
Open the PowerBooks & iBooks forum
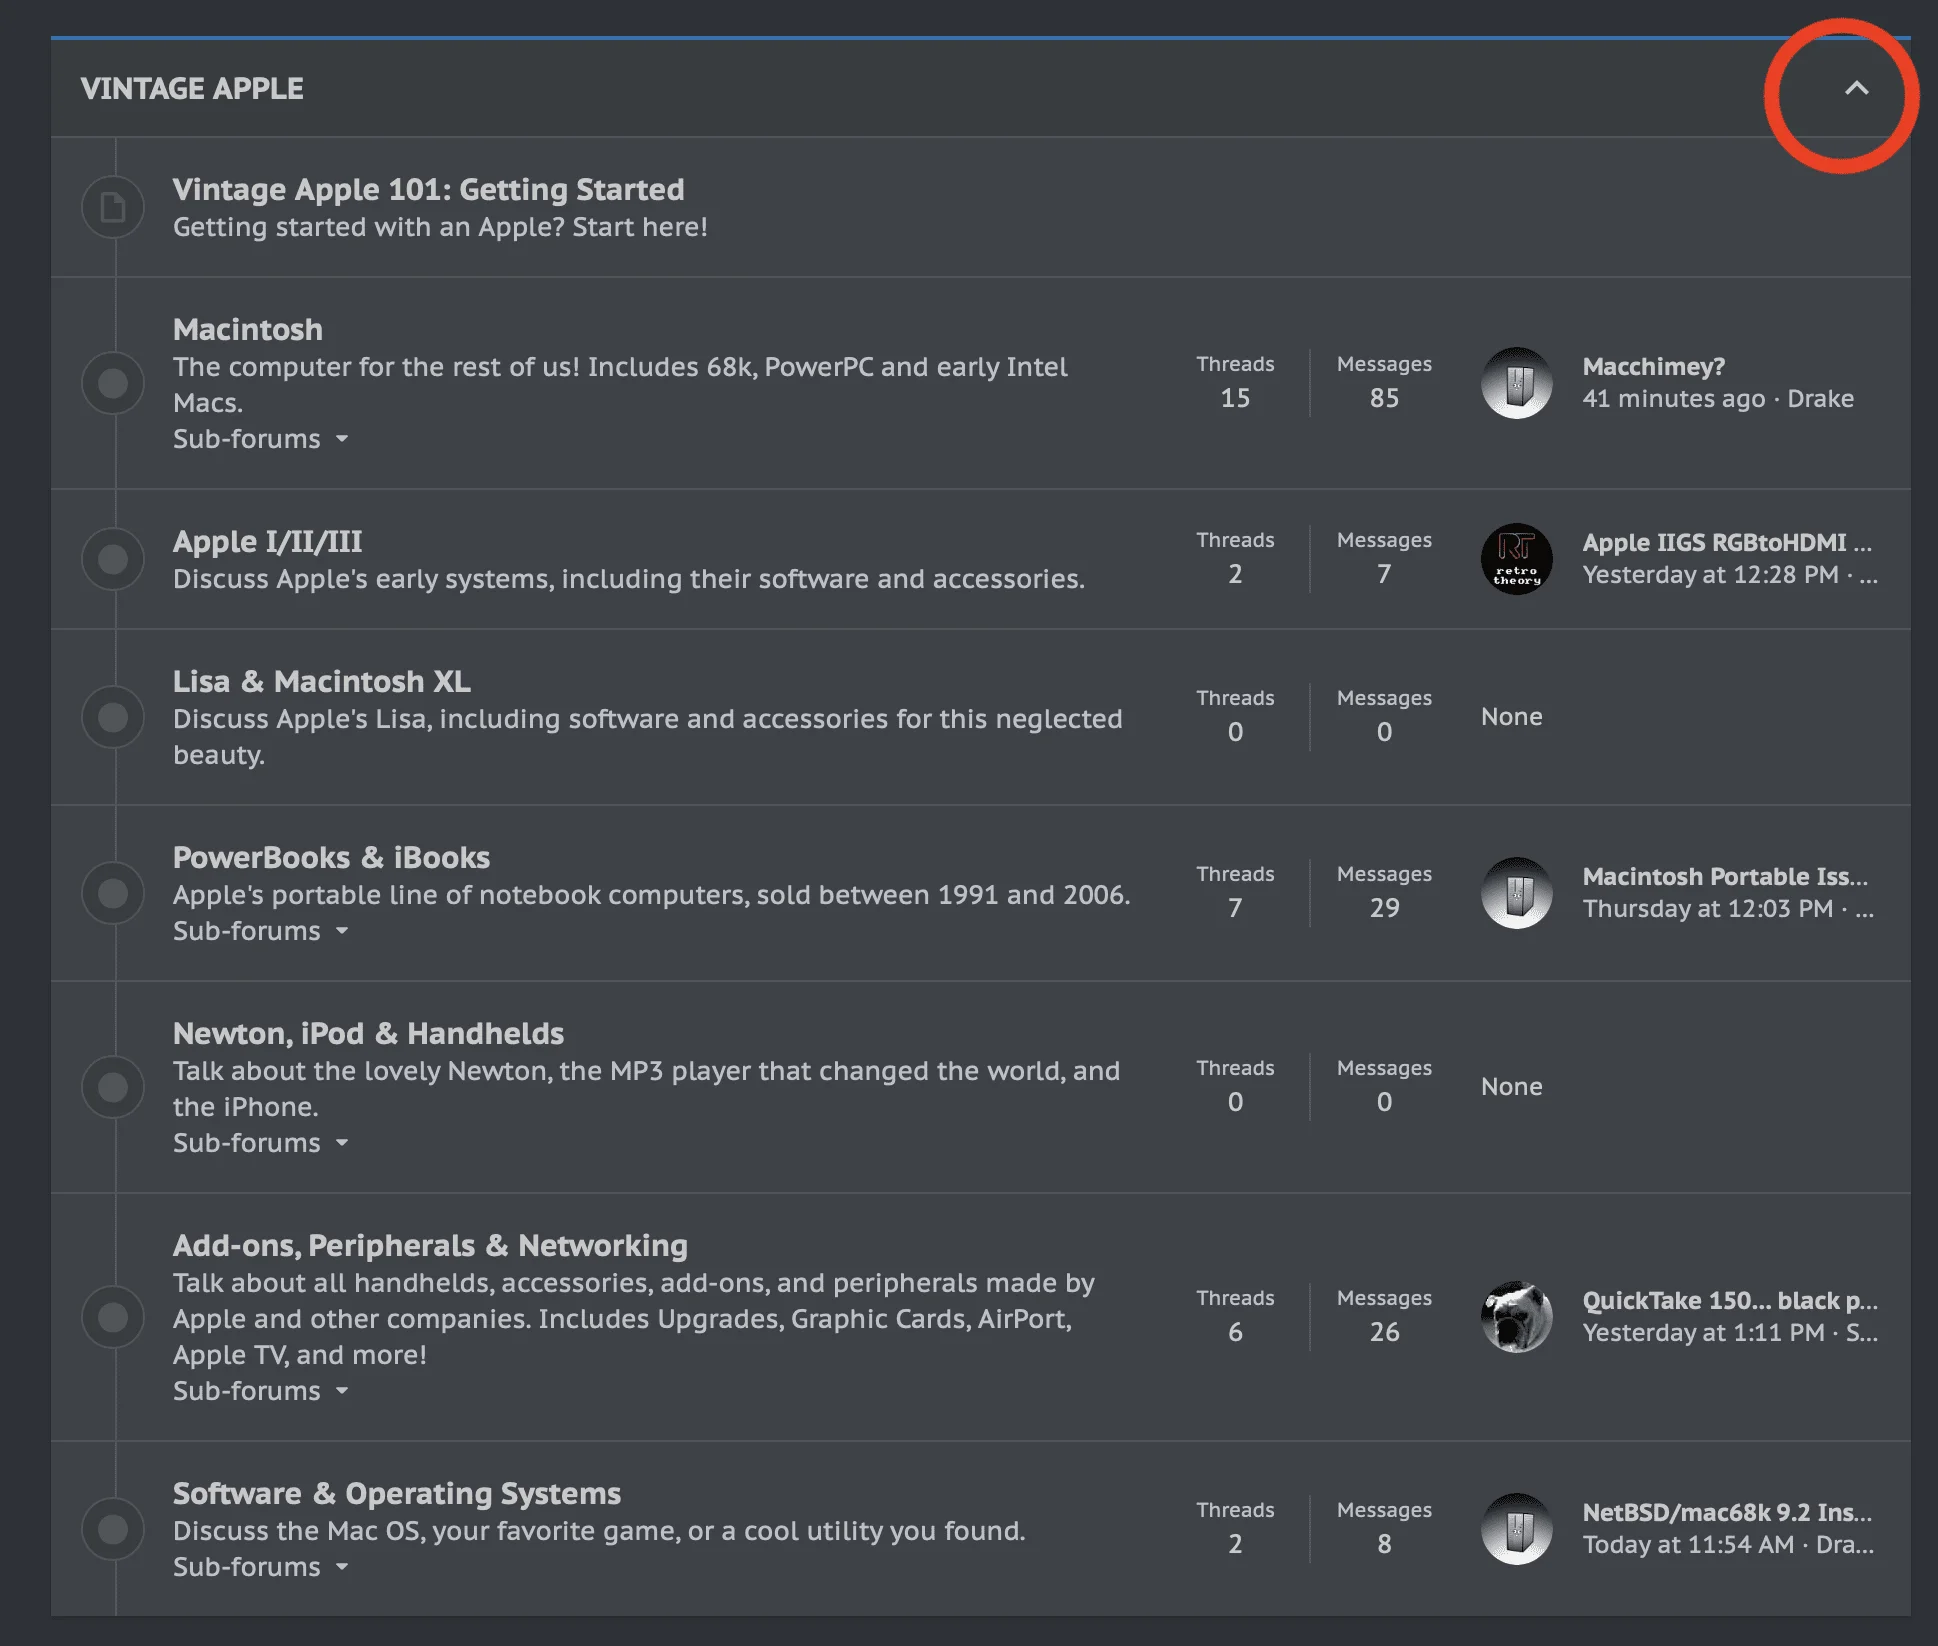click(331, 857)
